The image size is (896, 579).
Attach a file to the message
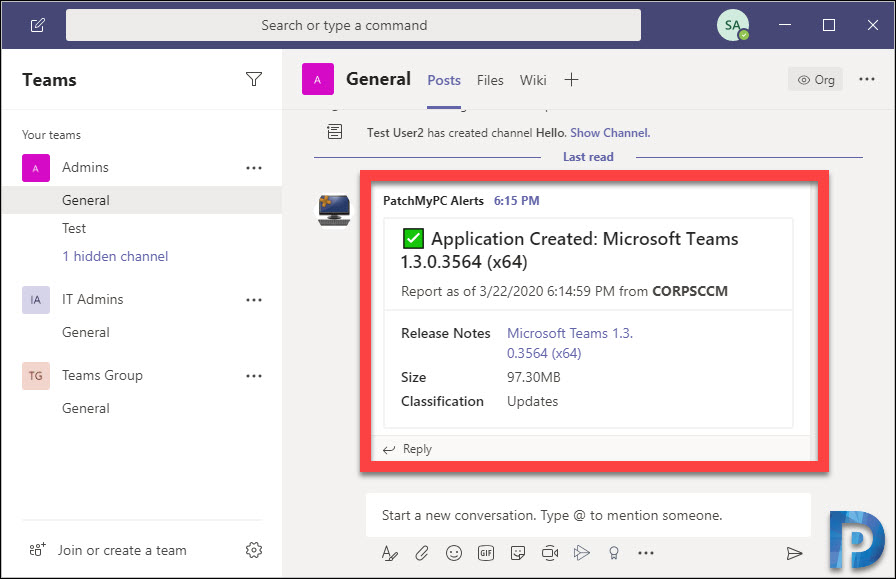[422, 553]
